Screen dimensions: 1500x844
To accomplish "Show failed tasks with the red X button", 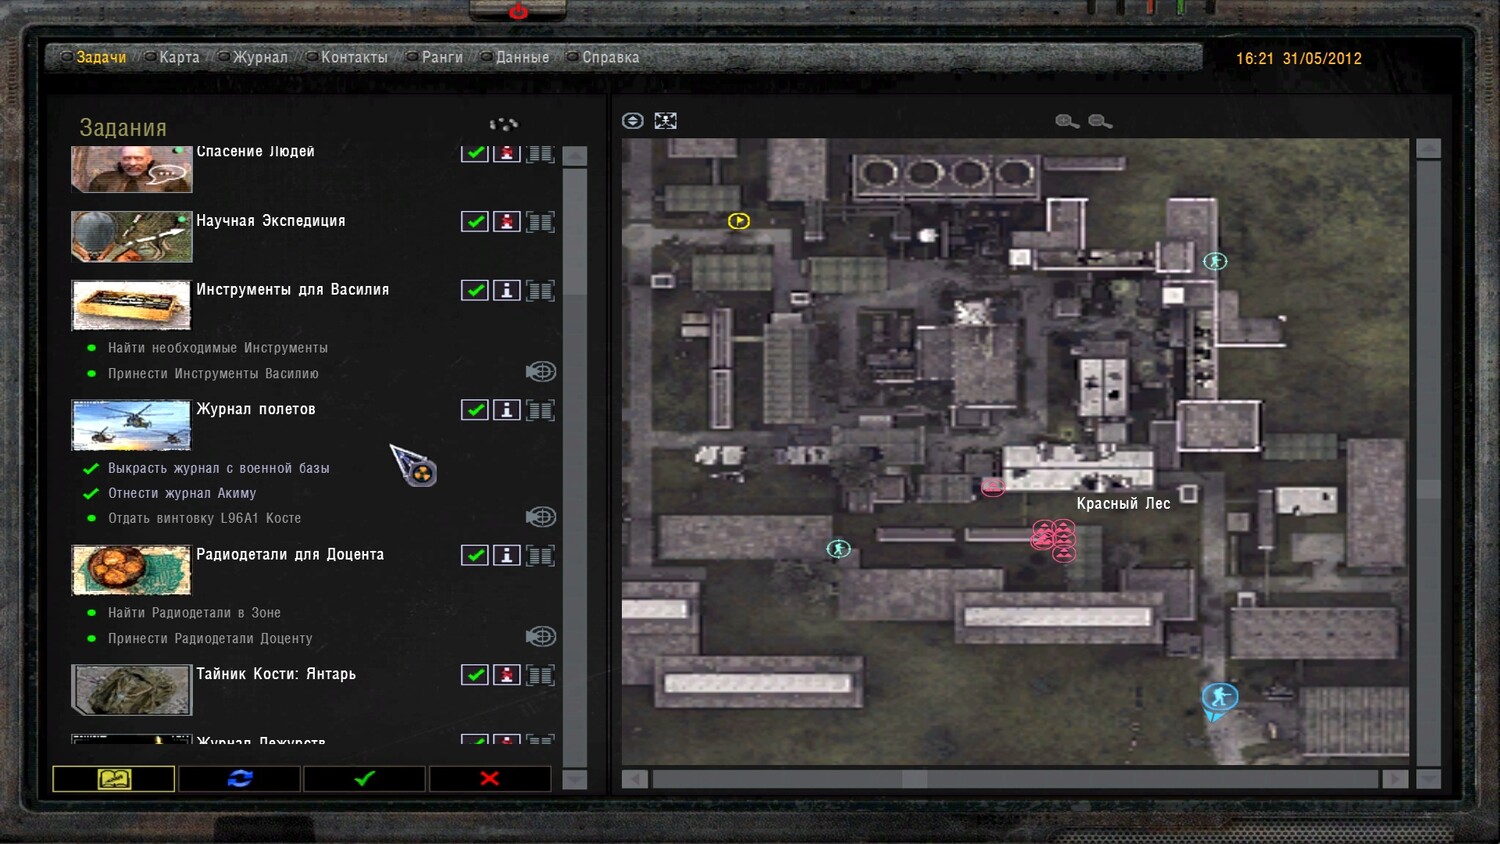I will point(490,778).
